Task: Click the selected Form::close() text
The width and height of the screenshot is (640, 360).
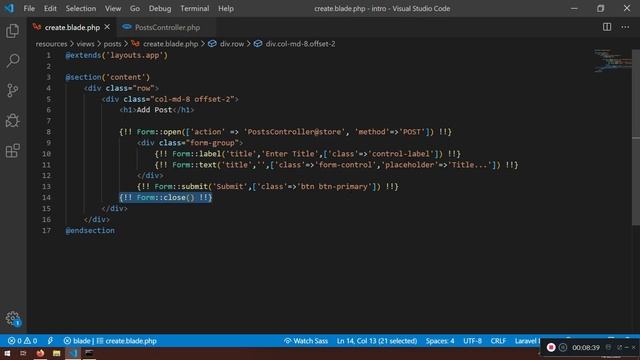Action: coord(165,198)
